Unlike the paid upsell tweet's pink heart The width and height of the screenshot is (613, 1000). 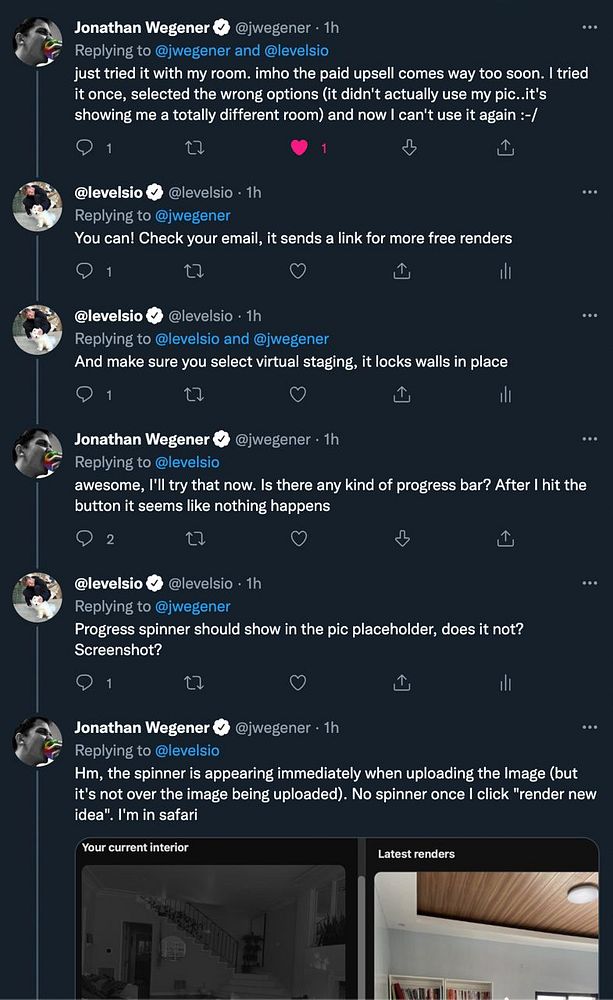pos(298,148)
